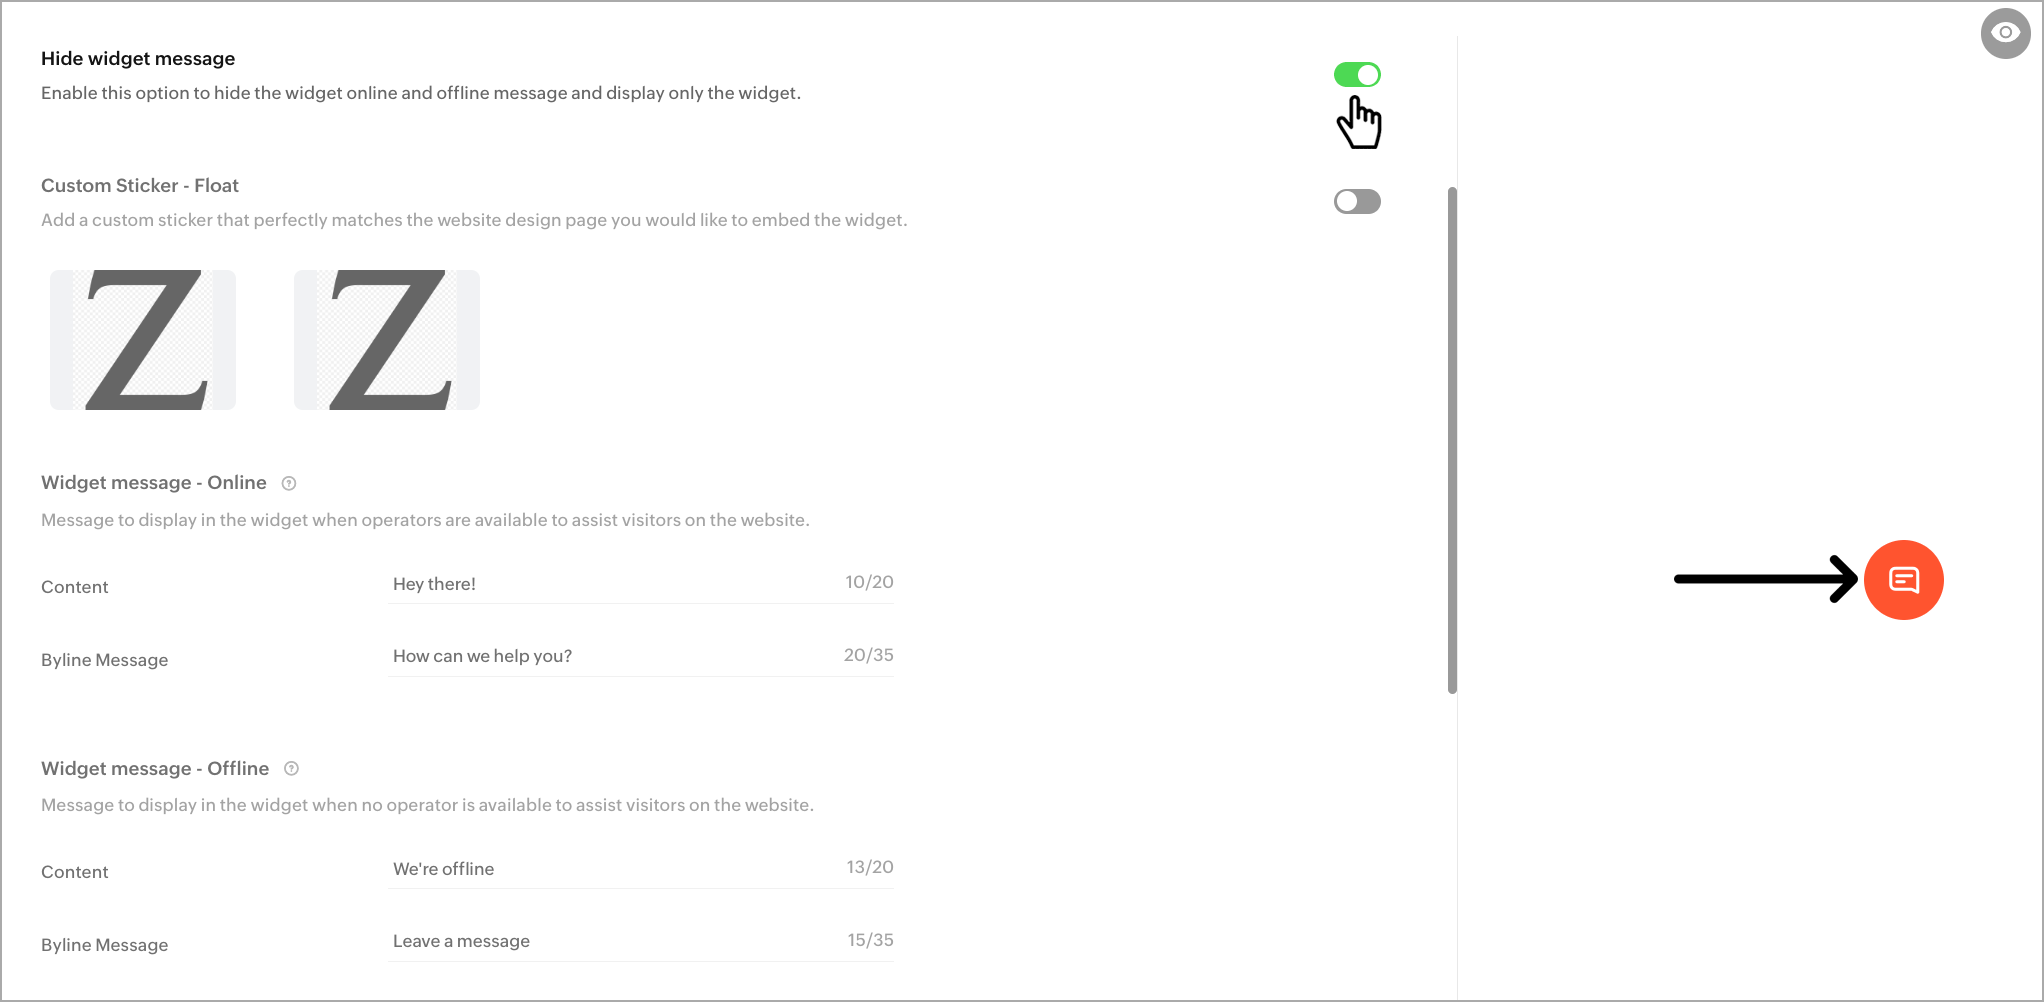Edit the 'Leave a message' byline field
This screenshot has width=2044, height=1002.
click(641, 941)
